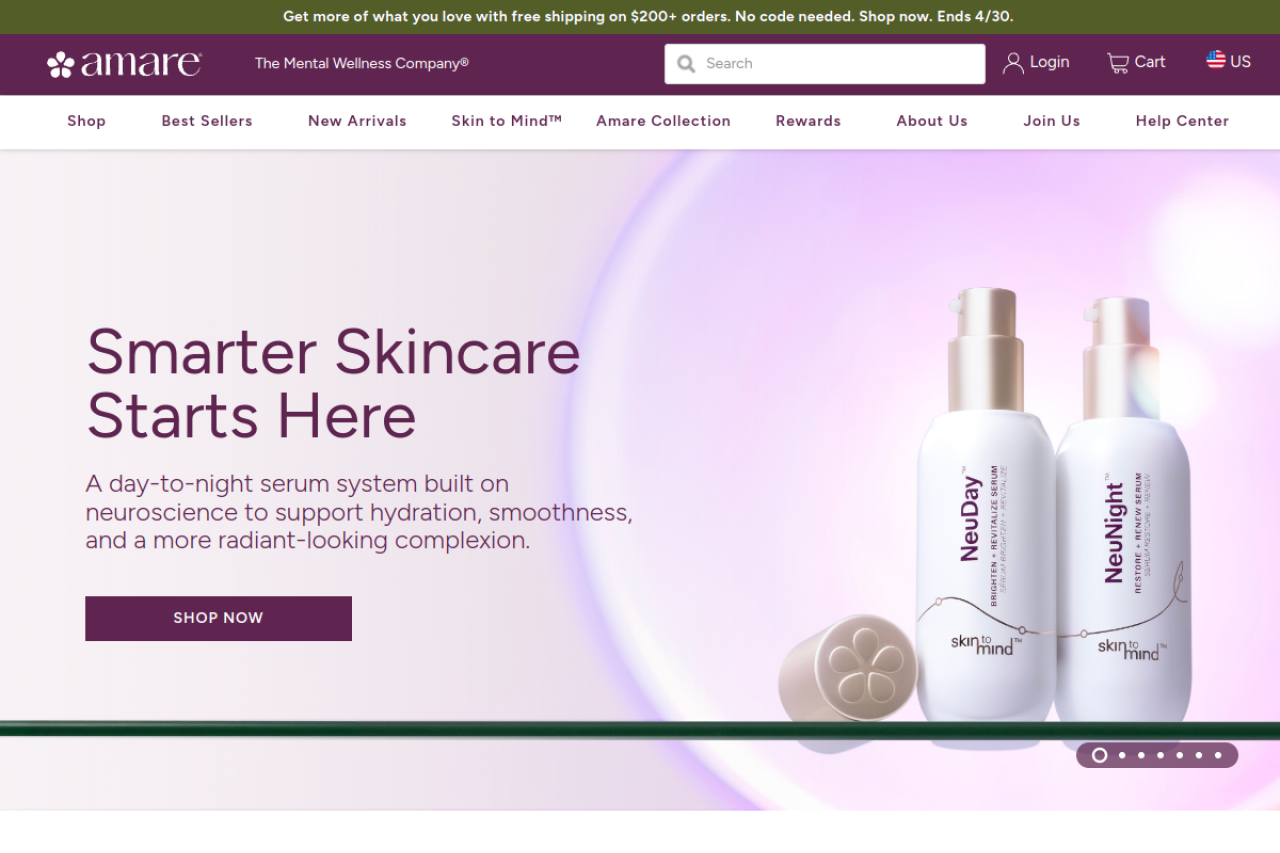Screen dimensions: 1280x853
Task: Expand the About Us menu
Action: [x=932, y=121]
